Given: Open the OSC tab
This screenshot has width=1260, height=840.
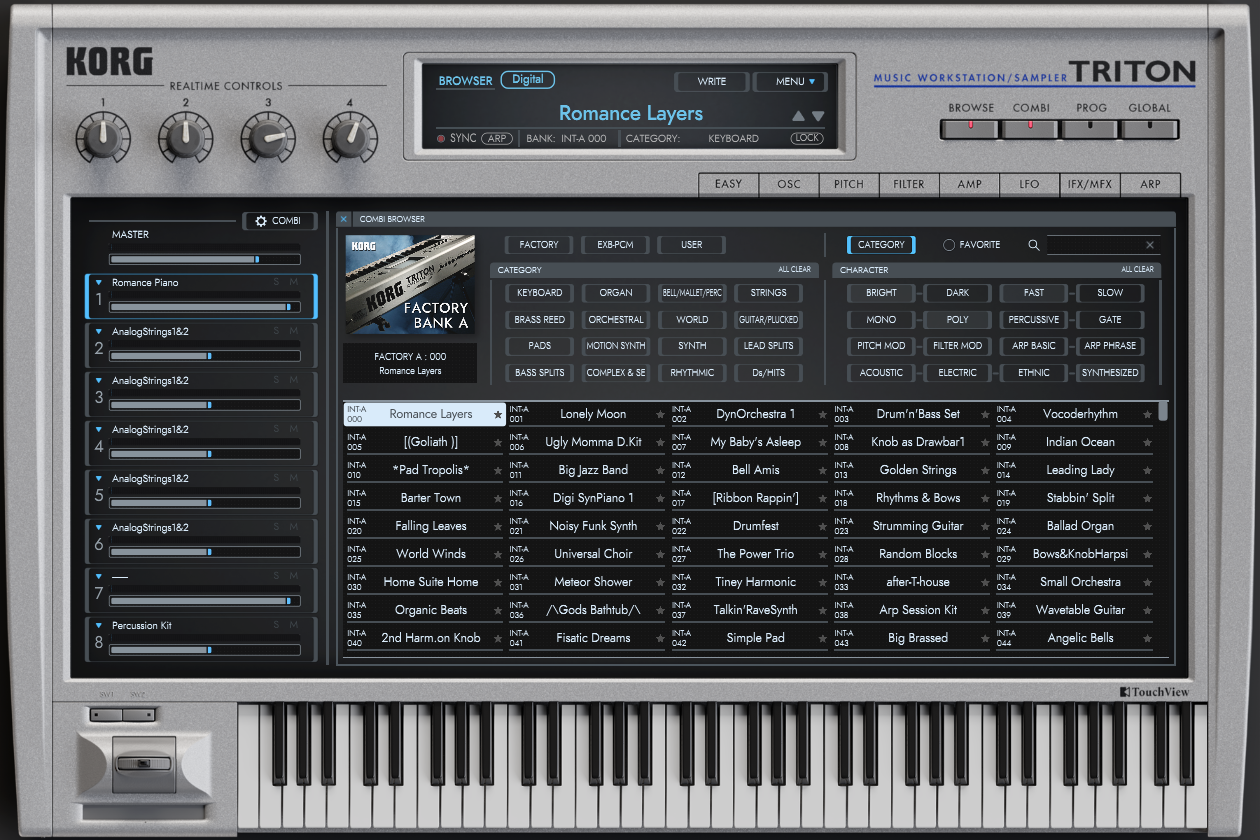Looking at the screenshot, I should pyautogui.click(x=789, y=184).
